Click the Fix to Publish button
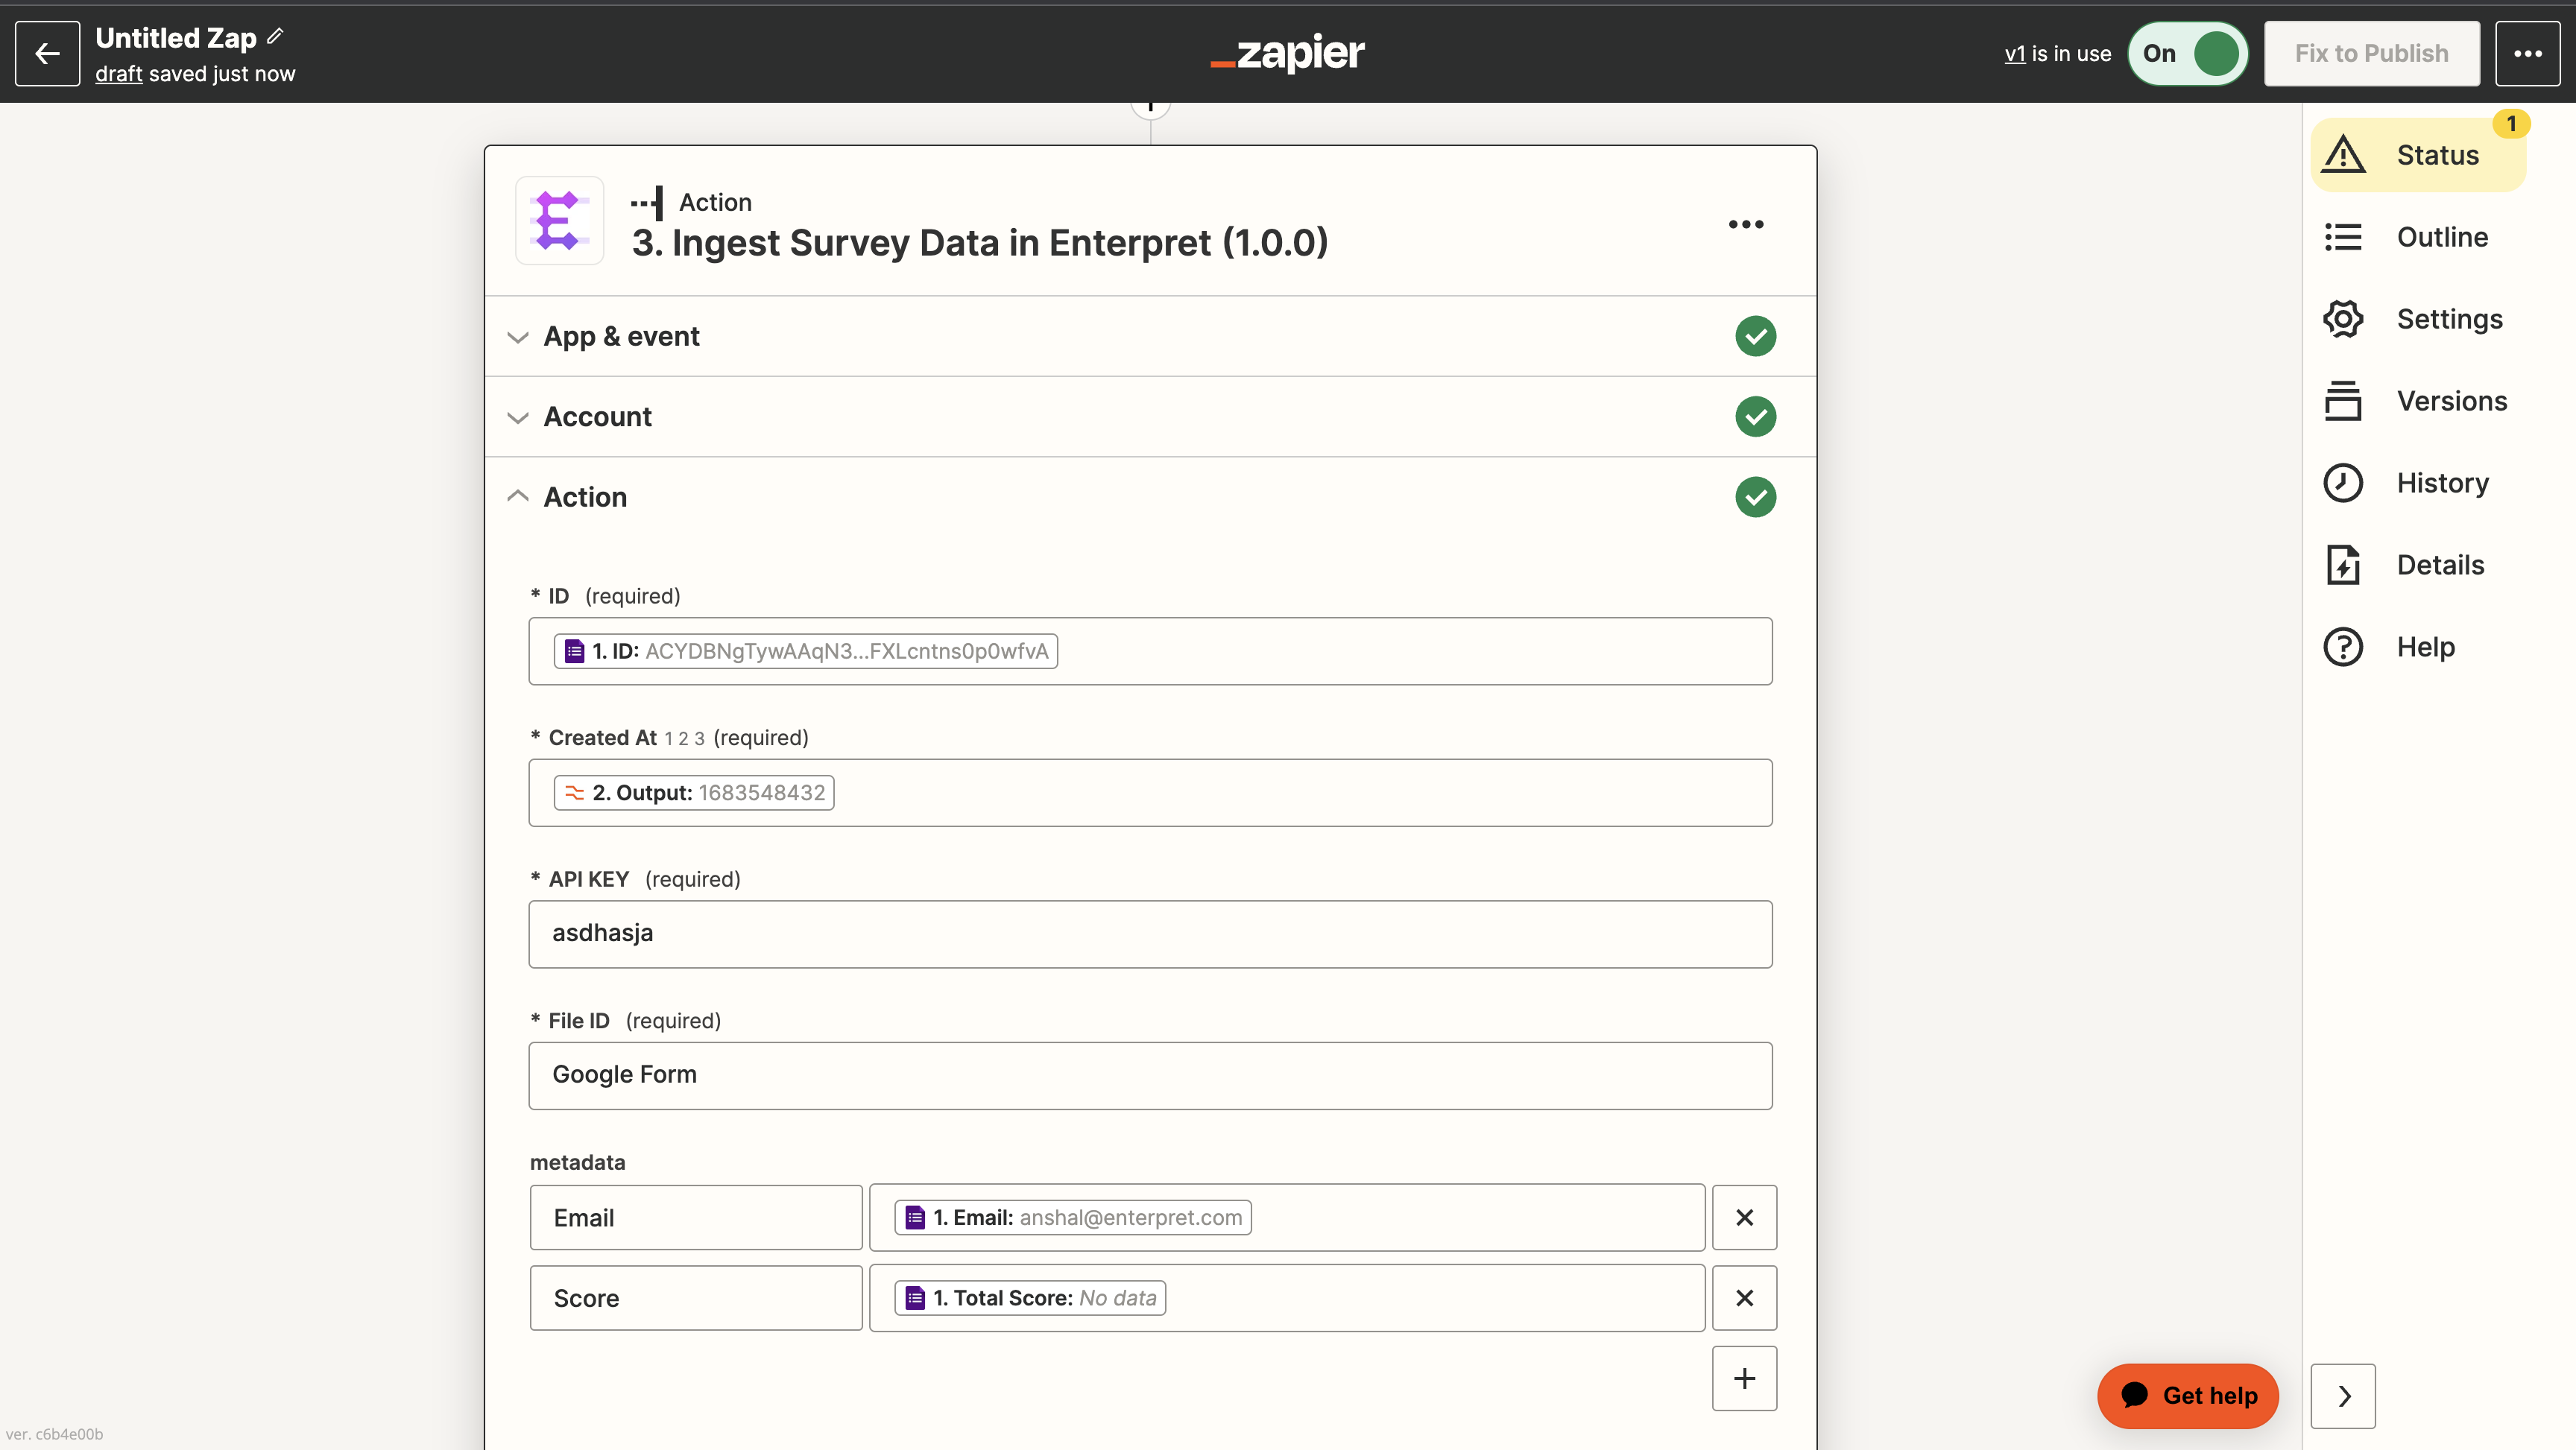 pyautogui.click(x=2372, y=53)
